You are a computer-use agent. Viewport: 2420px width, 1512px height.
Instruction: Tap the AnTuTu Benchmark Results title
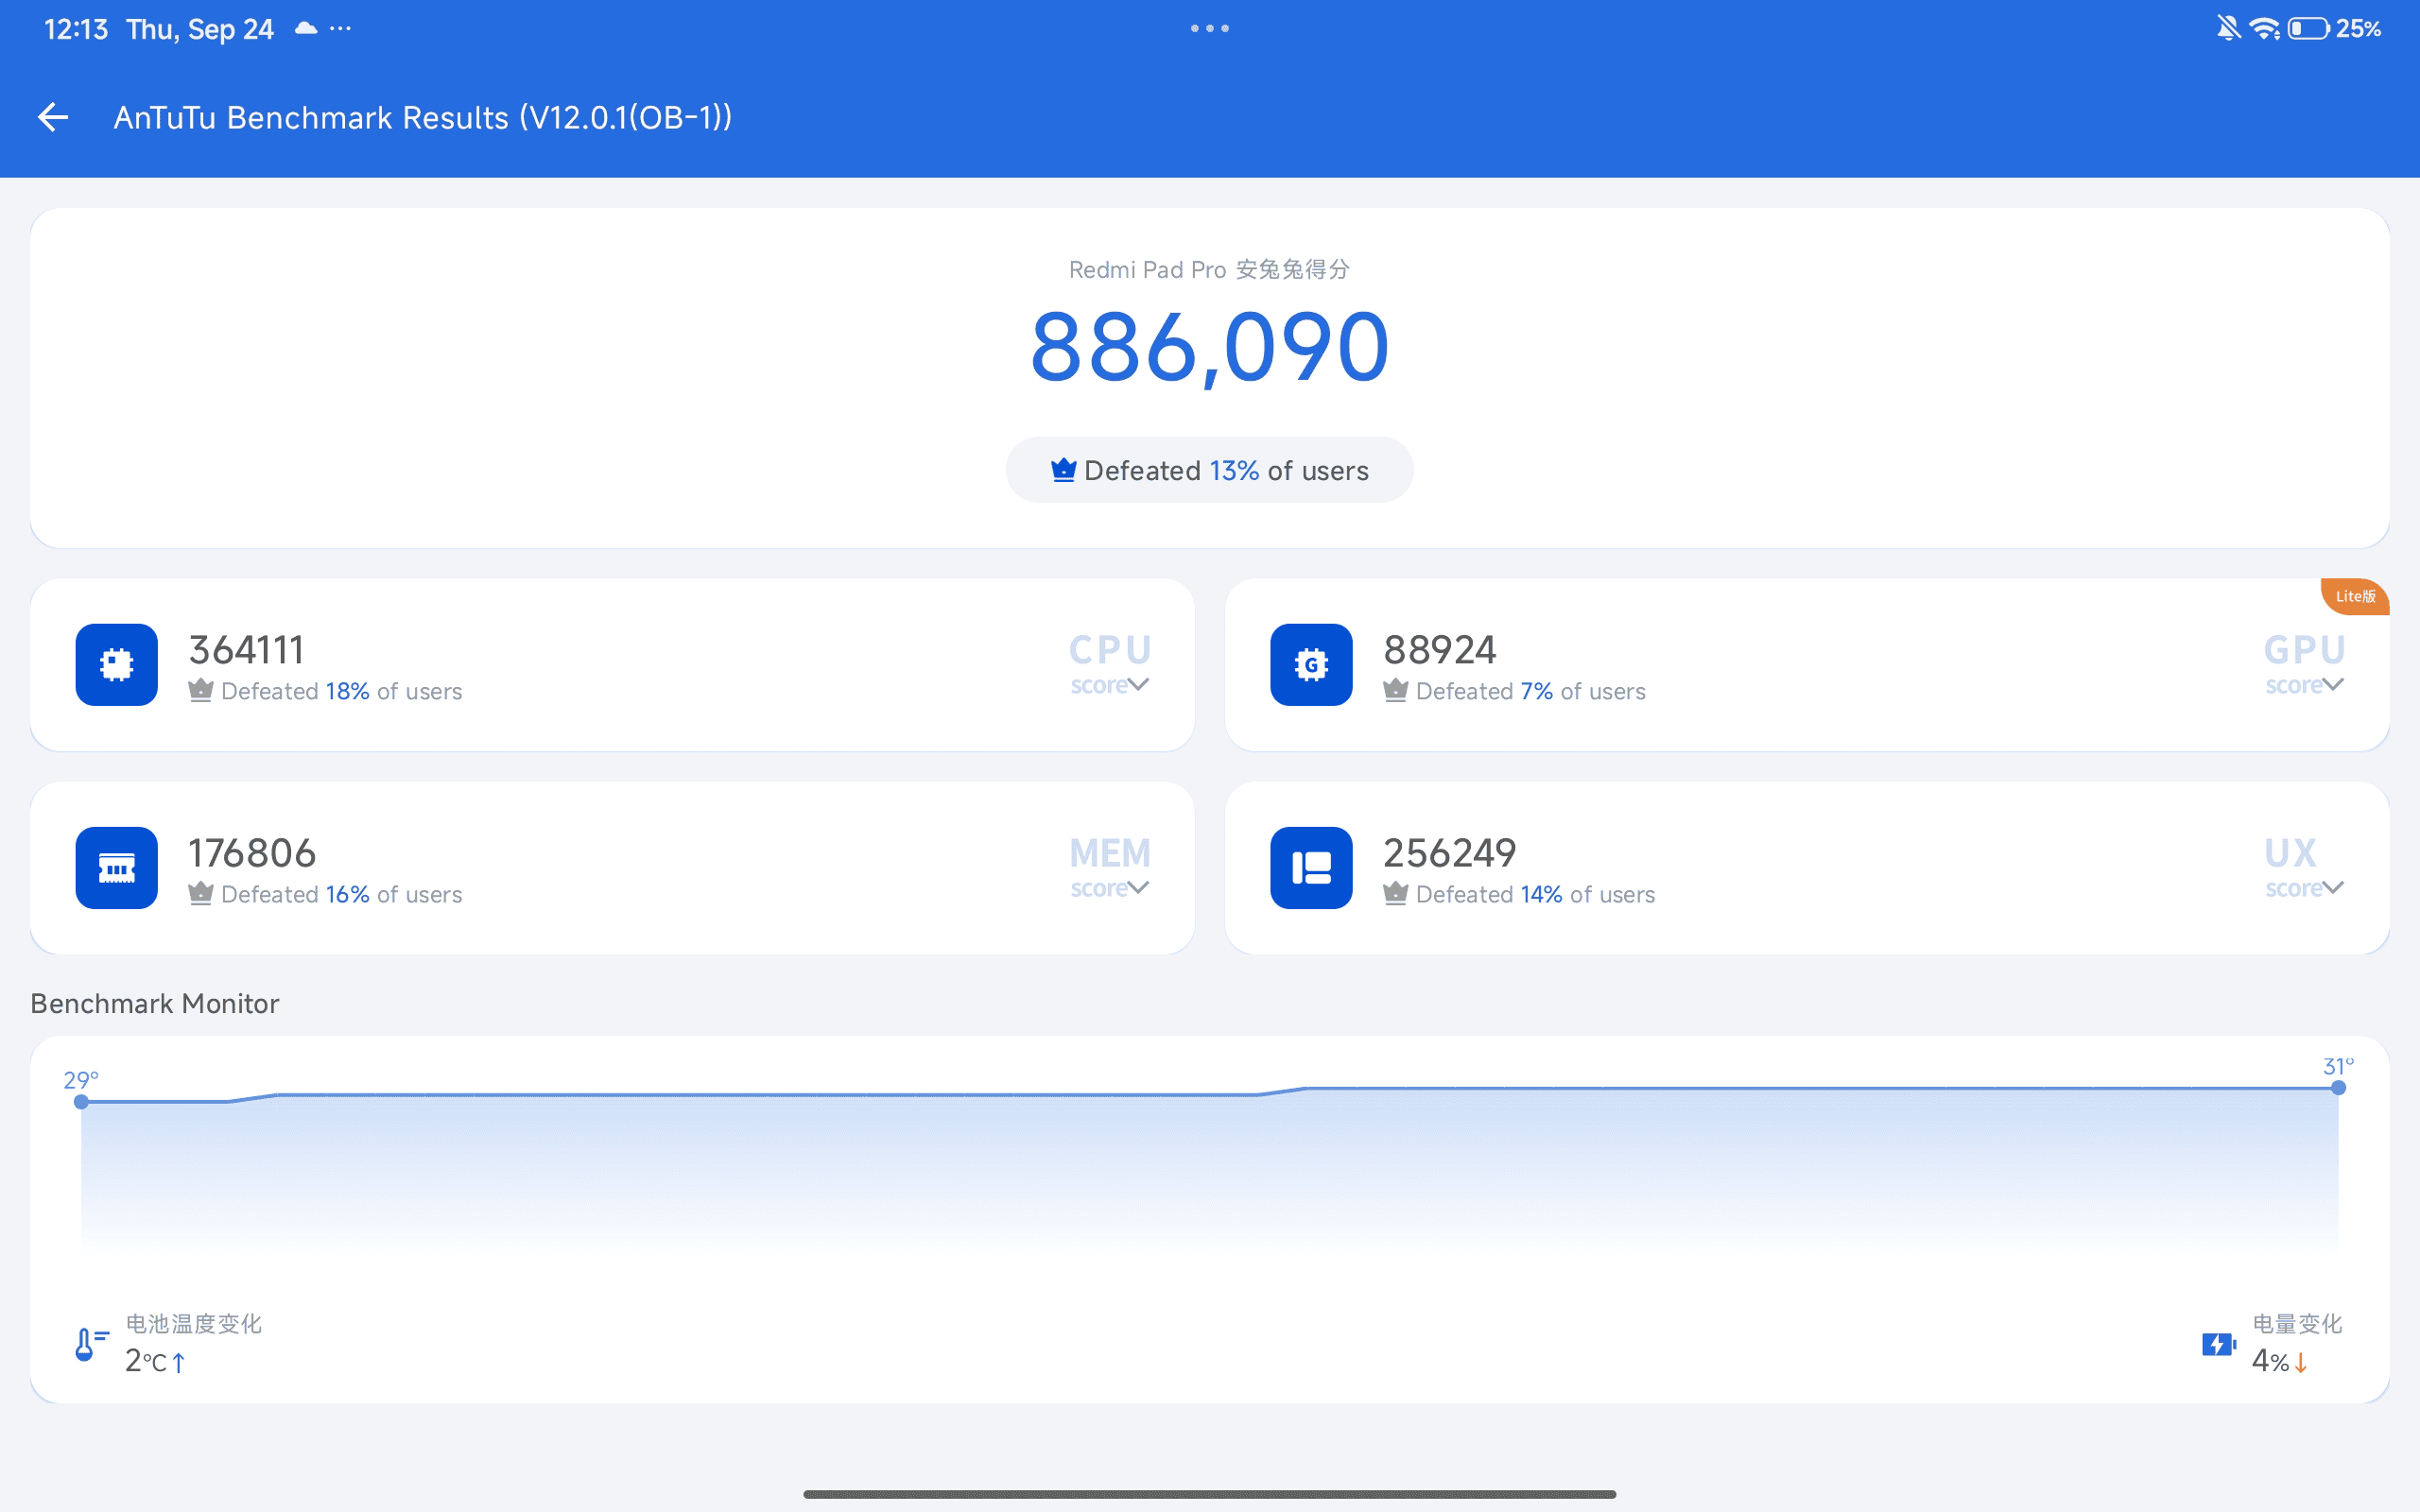[x=422, y=118]
